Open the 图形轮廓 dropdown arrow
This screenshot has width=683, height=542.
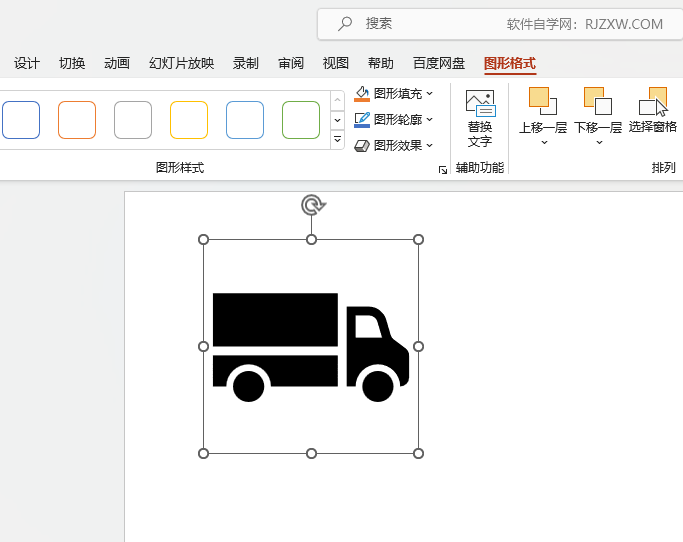pos(429,119)
